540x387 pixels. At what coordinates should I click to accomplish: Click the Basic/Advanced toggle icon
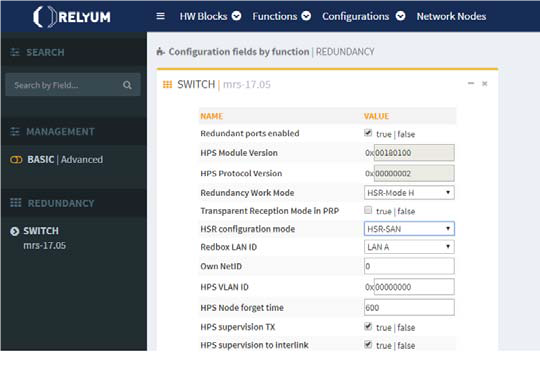[16, 160]
